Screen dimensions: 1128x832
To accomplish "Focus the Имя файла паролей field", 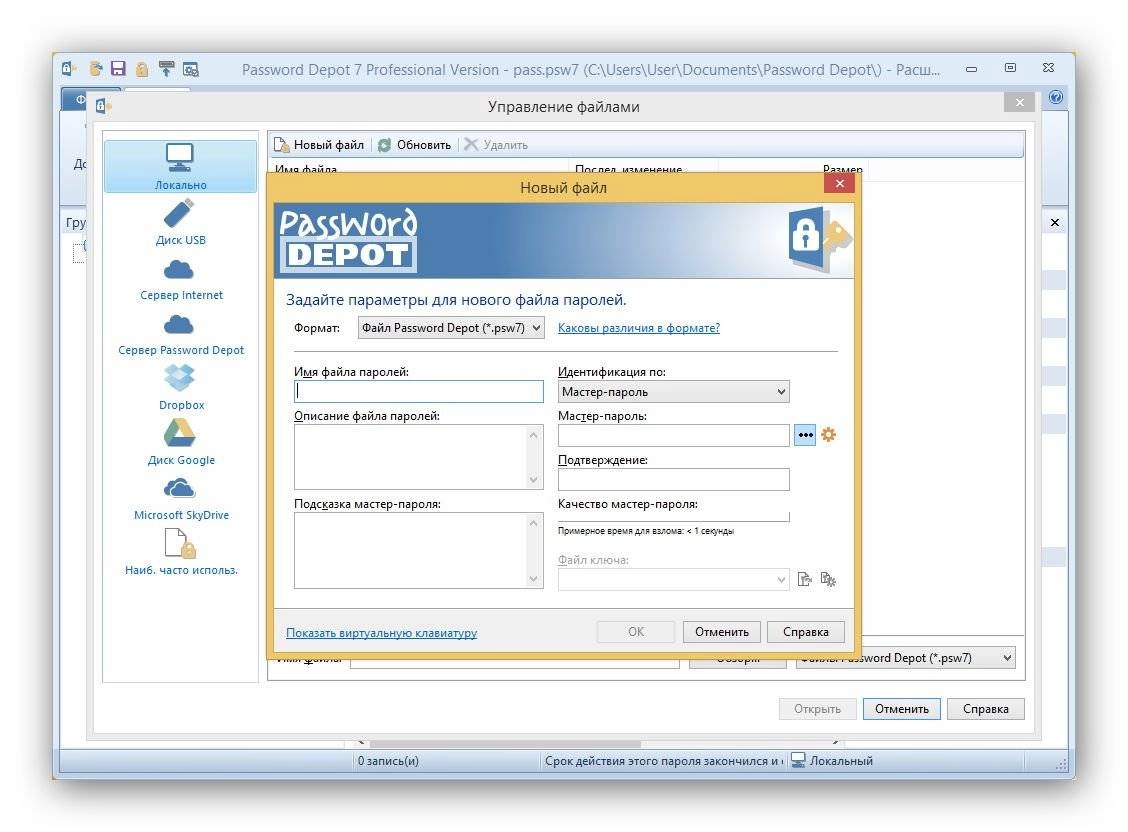I will coord(419,391).
